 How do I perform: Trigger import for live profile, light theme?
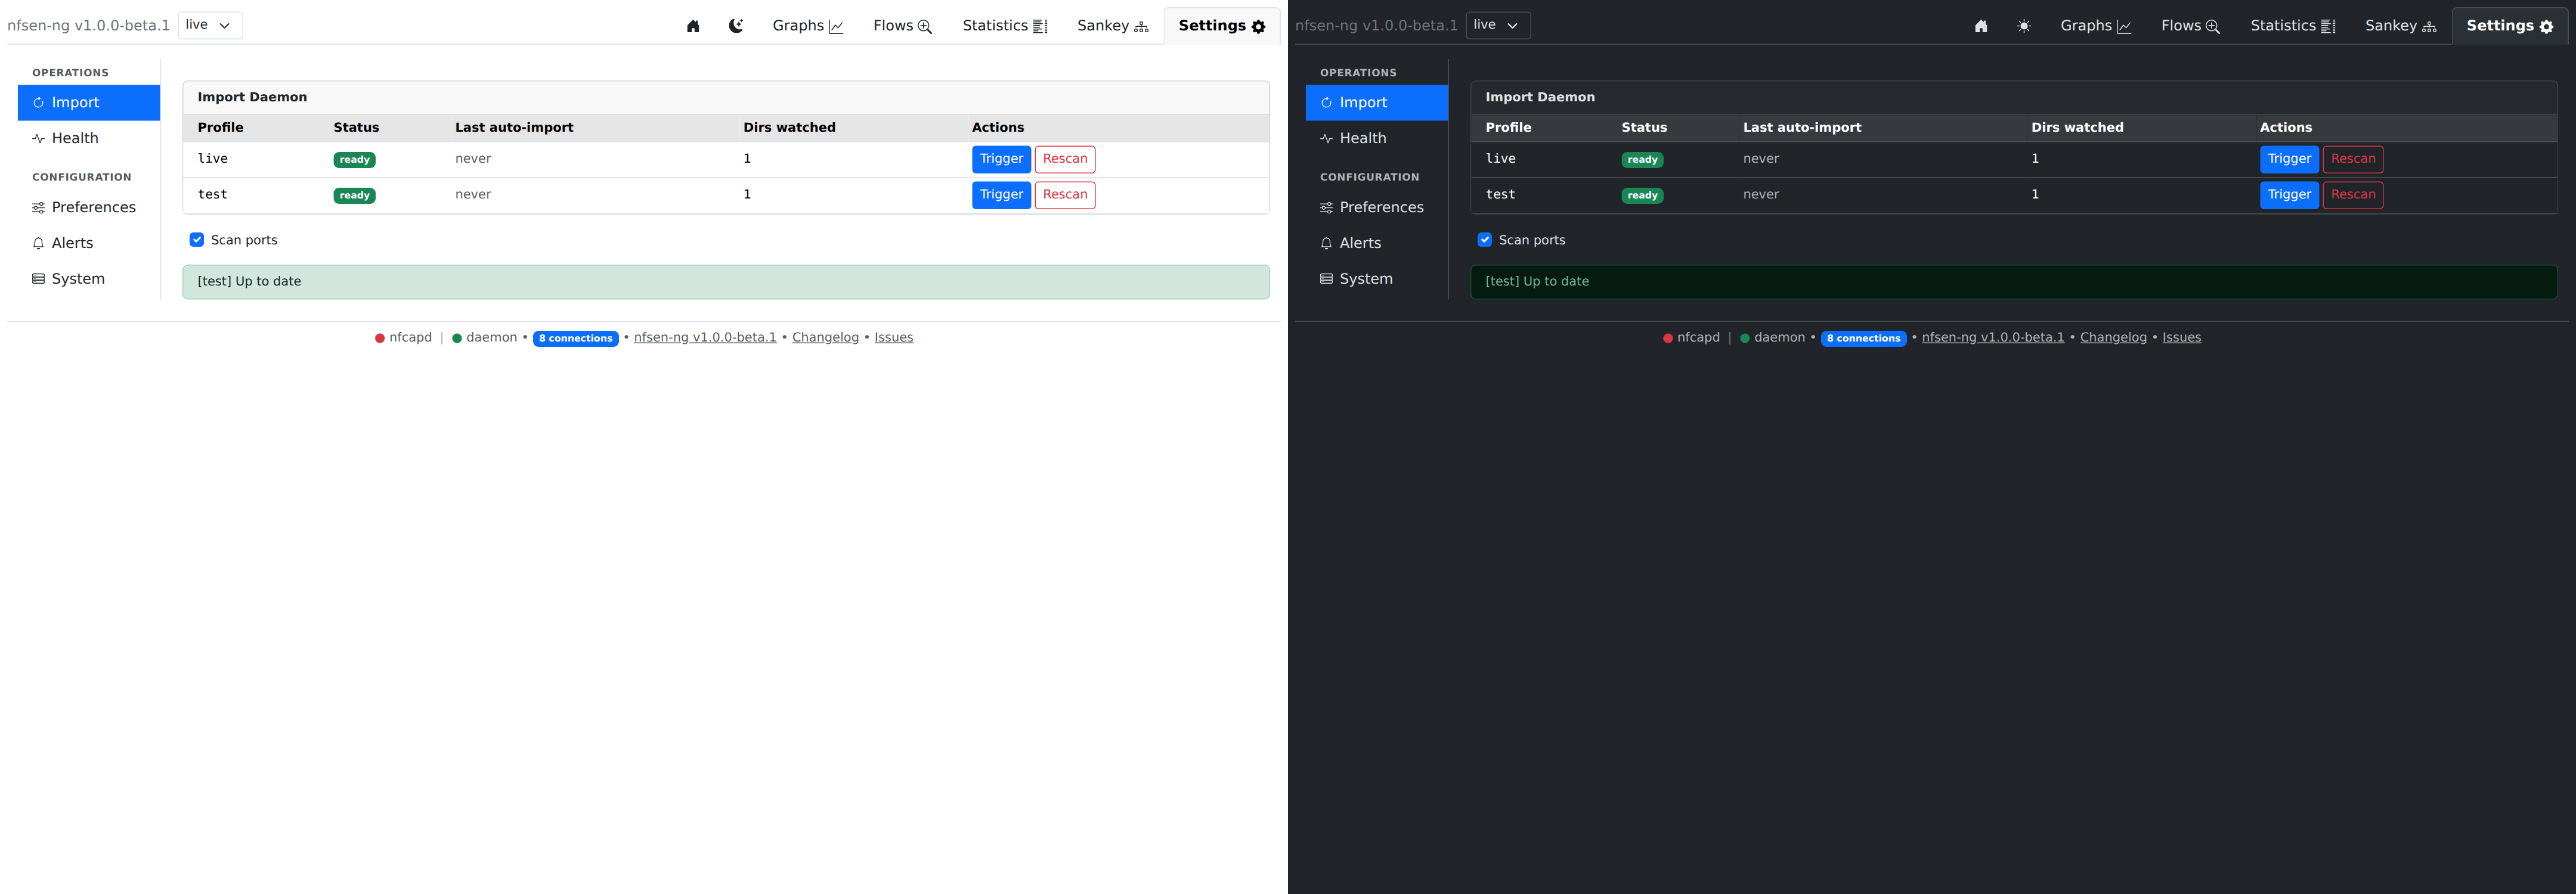1001,159
